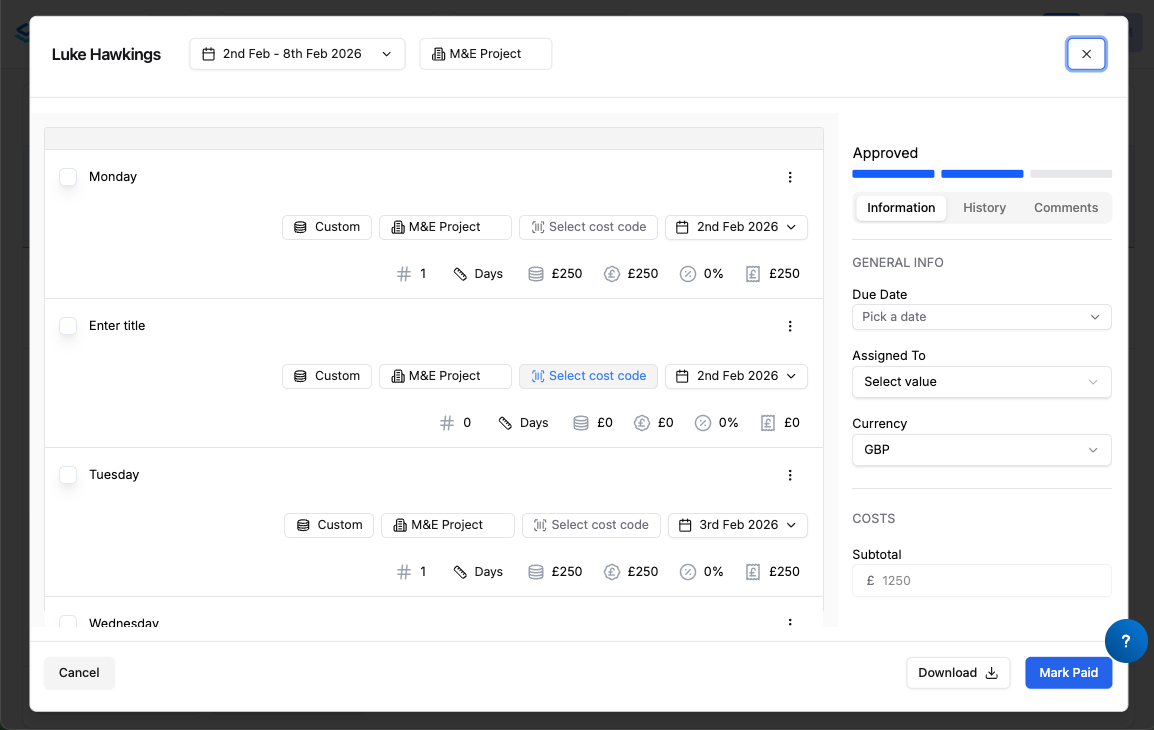Open the Enter title row three-dot menu

[x=790, y=326]
